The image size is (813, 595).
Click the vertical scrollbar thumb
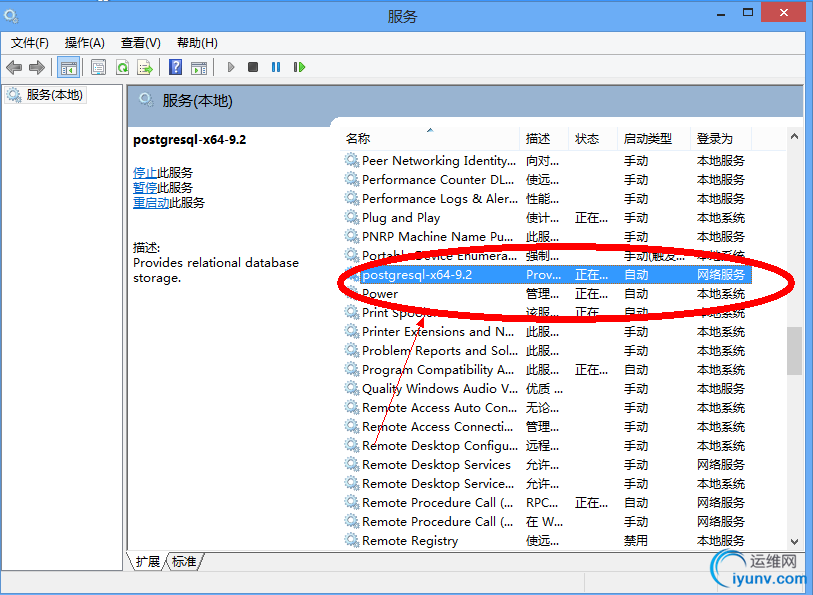pos(794,350)
